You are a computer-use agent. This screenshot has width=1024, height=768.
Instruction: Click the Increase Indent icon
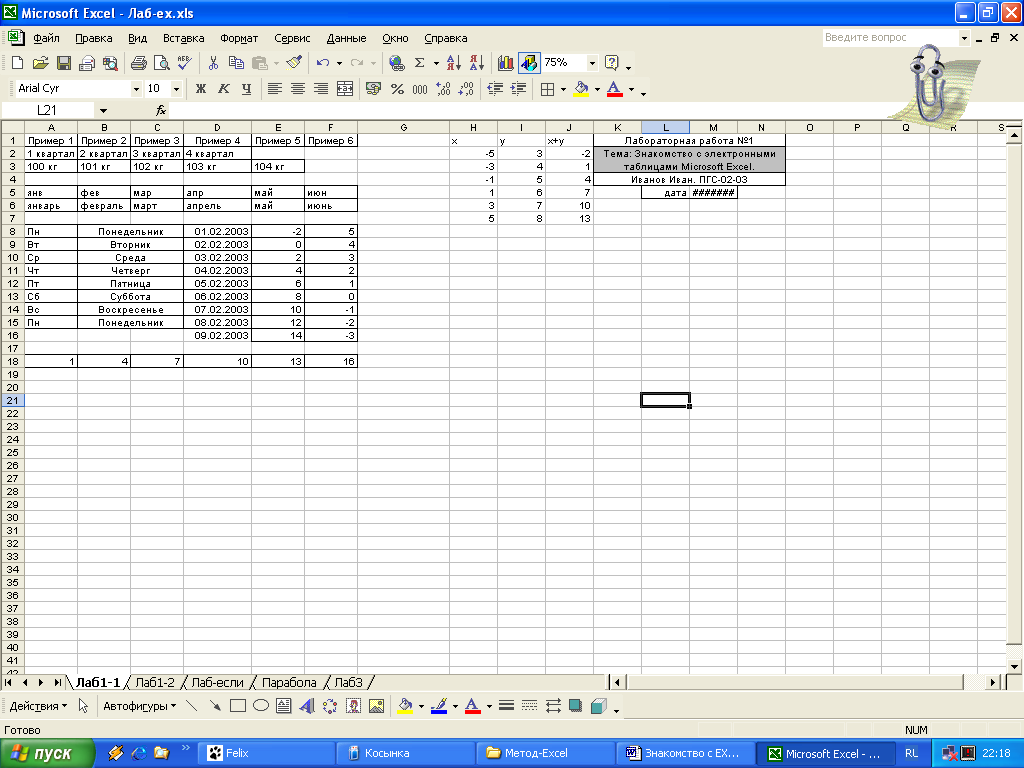click(x=519, y=89)
